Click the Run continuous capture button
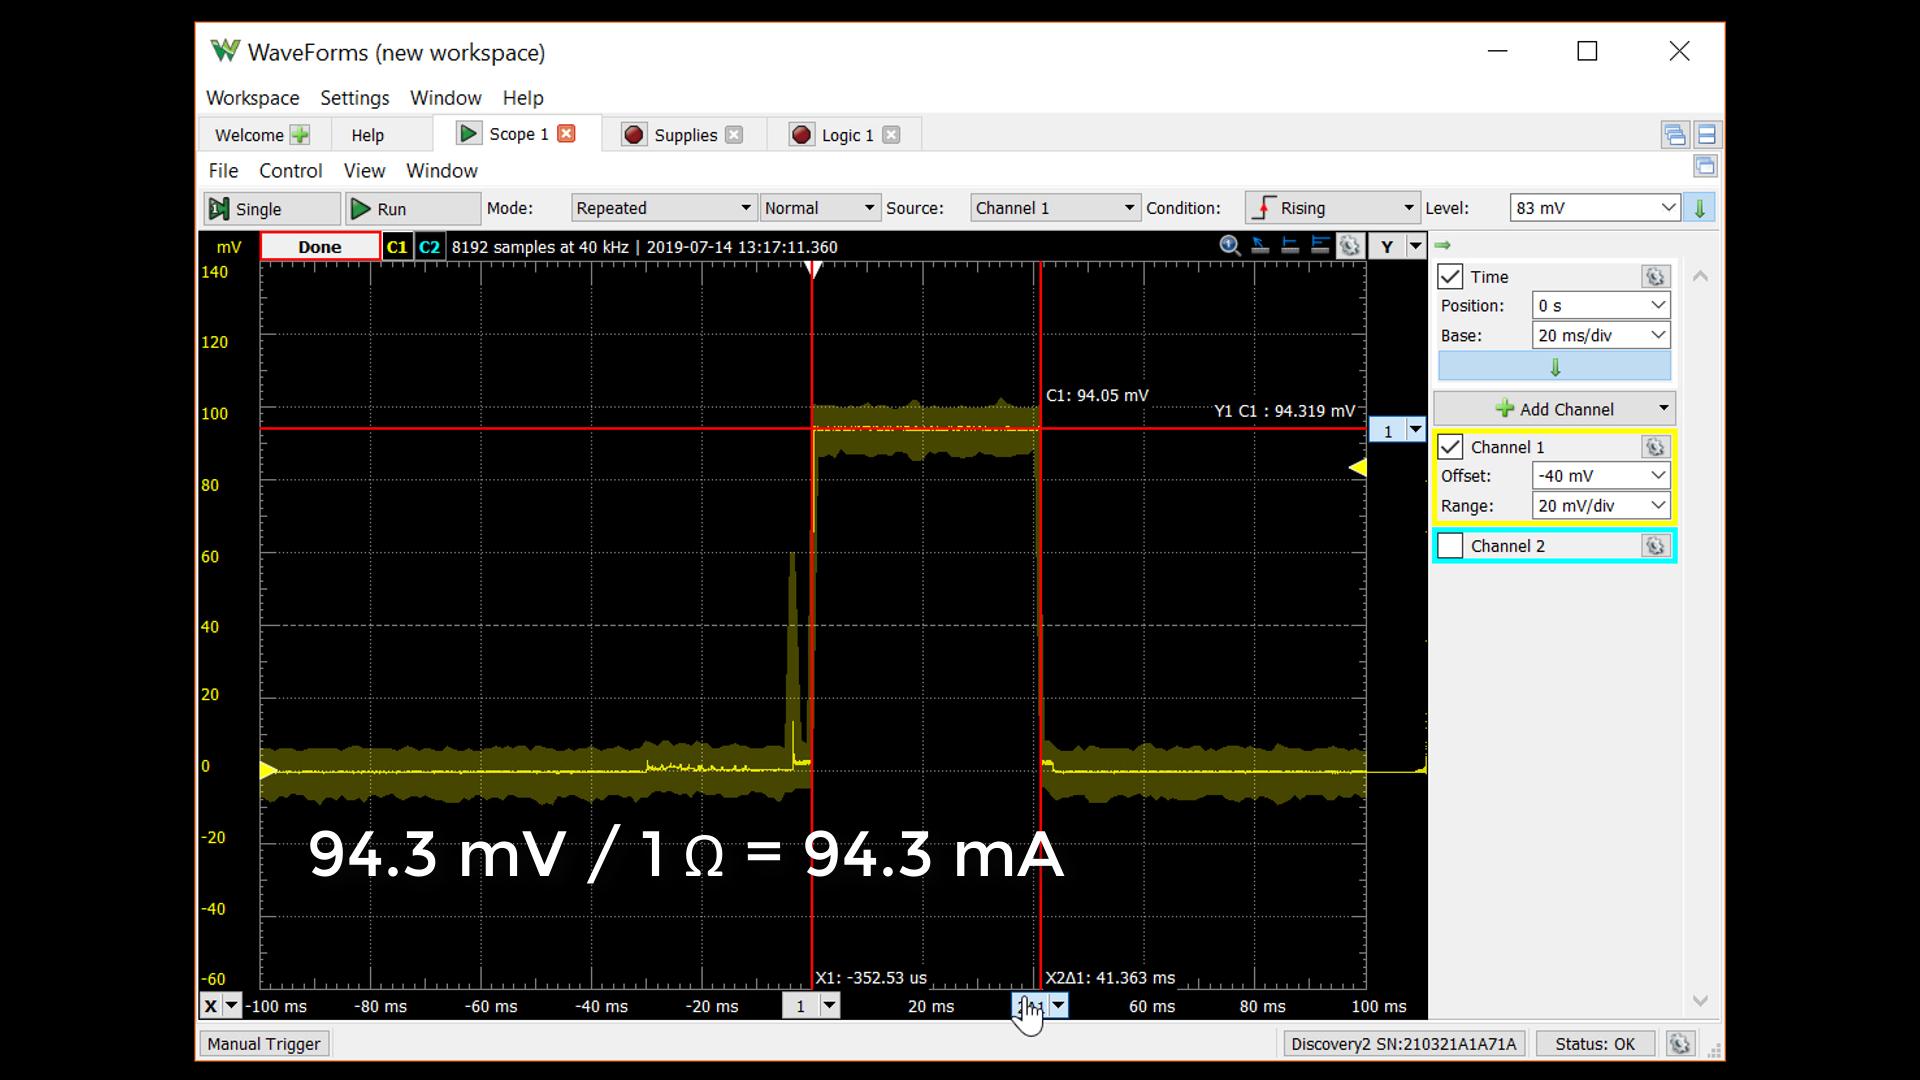Screen dimensions: 1920x1080 coord(392,208)
